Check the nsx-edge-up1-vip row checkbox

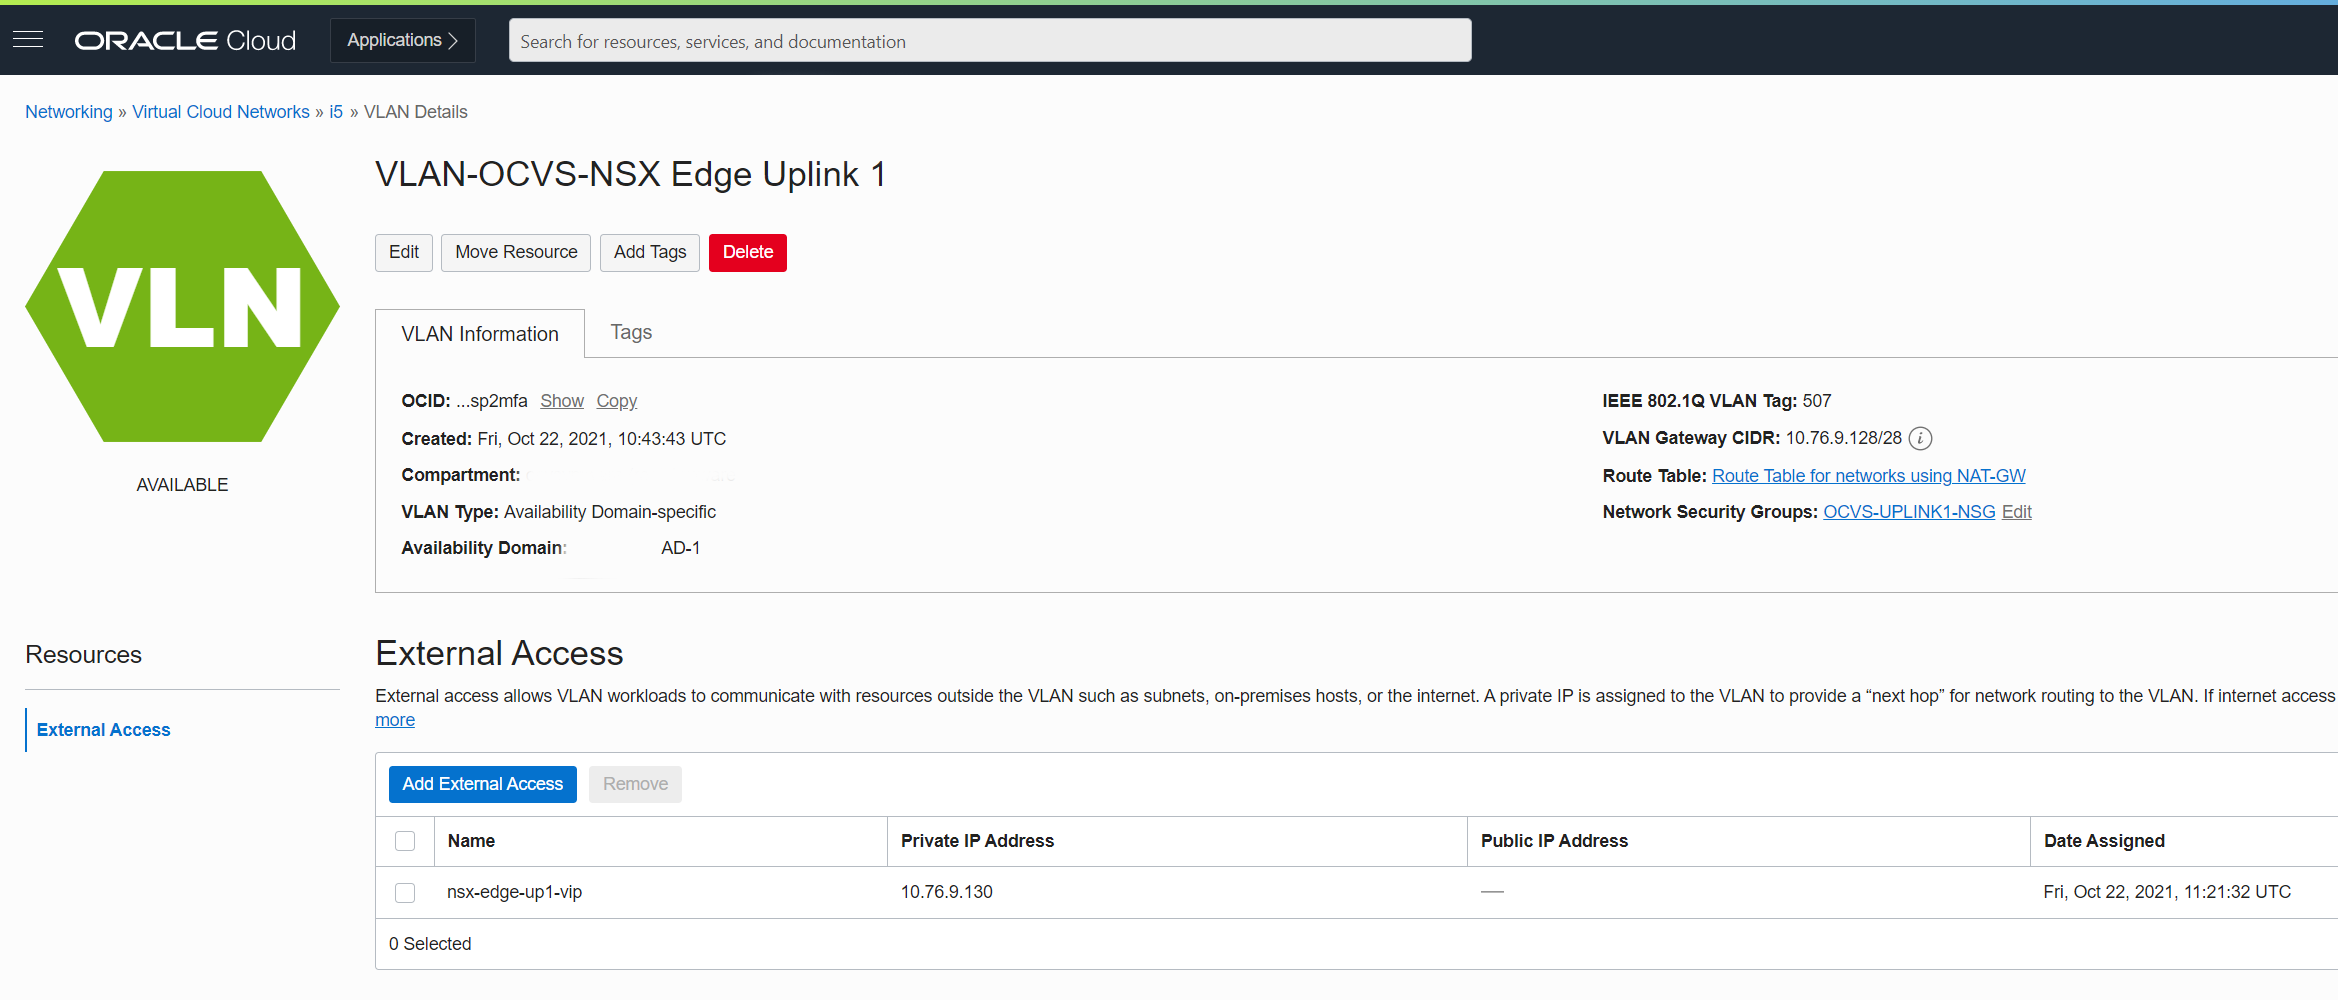pyautogui.click(x=405, y=892)
